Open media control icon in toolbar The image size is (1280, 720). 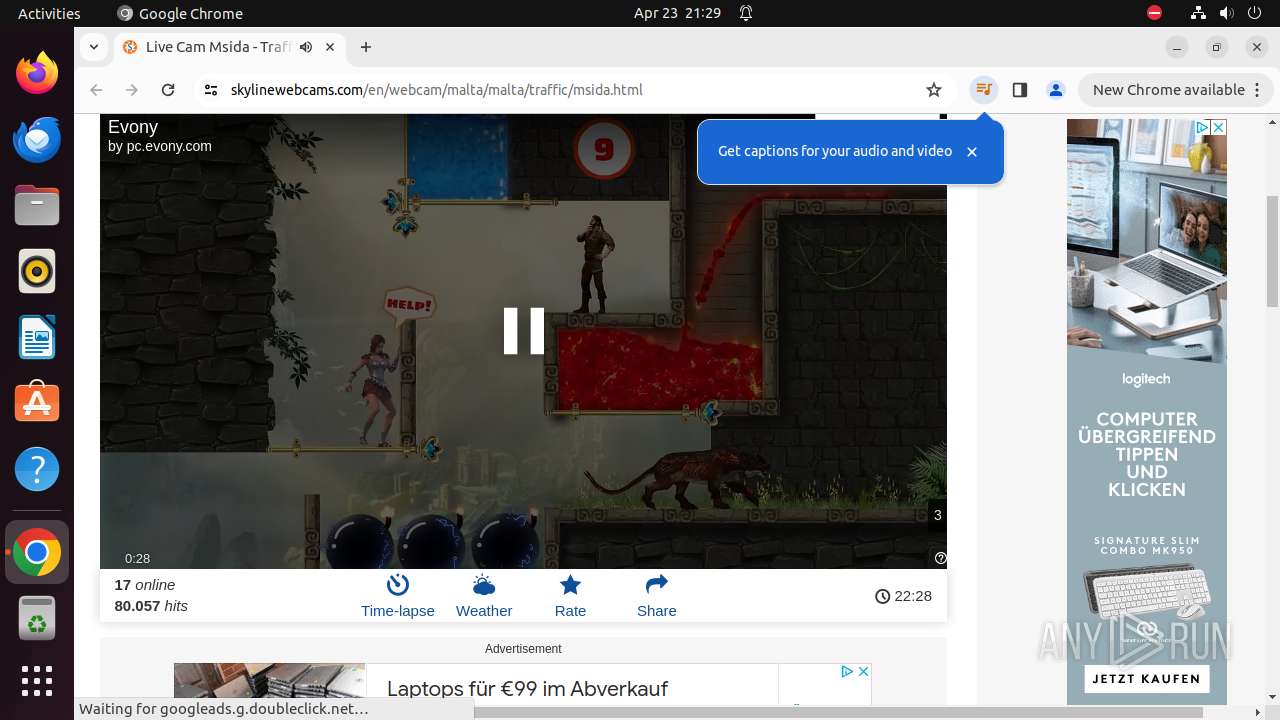point(984,90)
